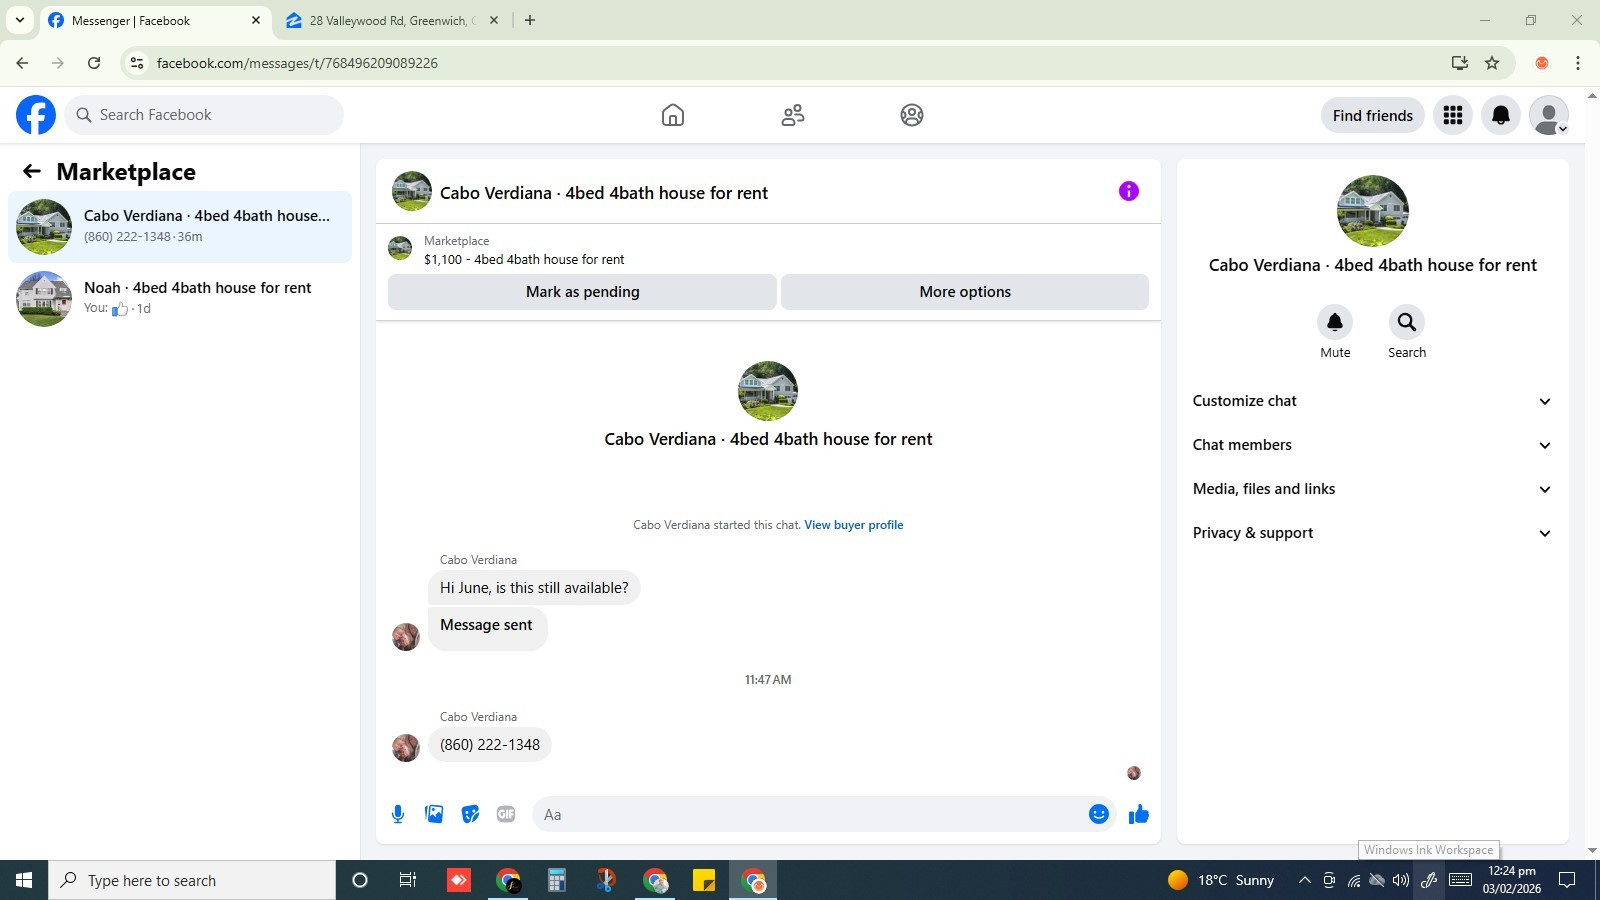1600x900 pixels.
Task: Click the Hi June, is this still available message
Action: (x=534, y=588)
